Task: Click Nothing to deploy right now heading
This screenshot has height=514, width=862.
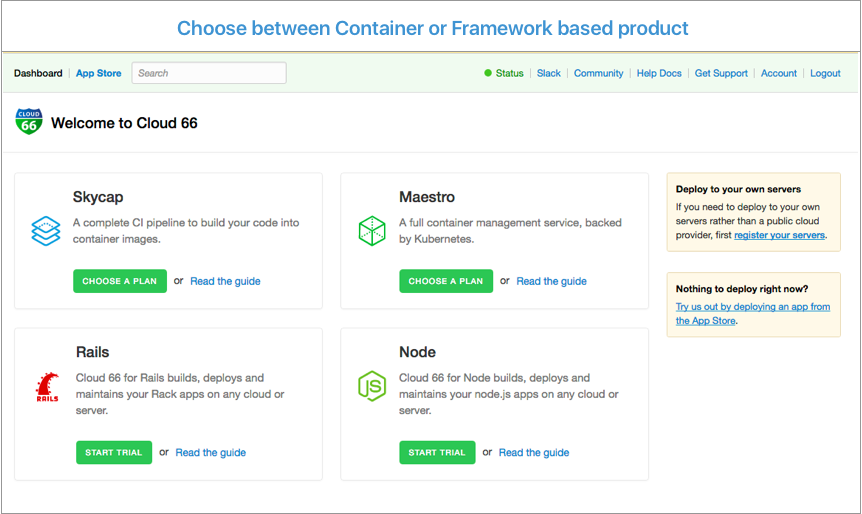Action: 742,289
